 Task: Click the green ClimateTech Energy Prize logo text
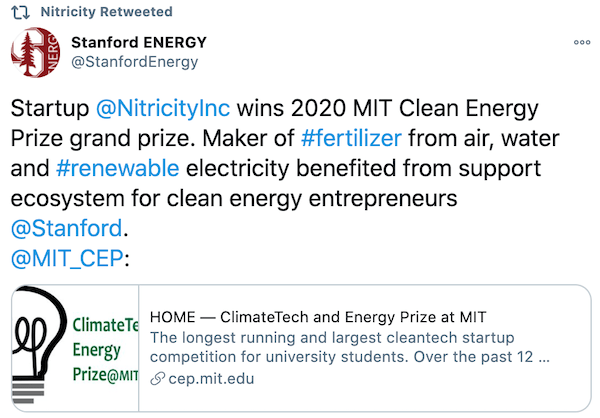pos(104,350)
